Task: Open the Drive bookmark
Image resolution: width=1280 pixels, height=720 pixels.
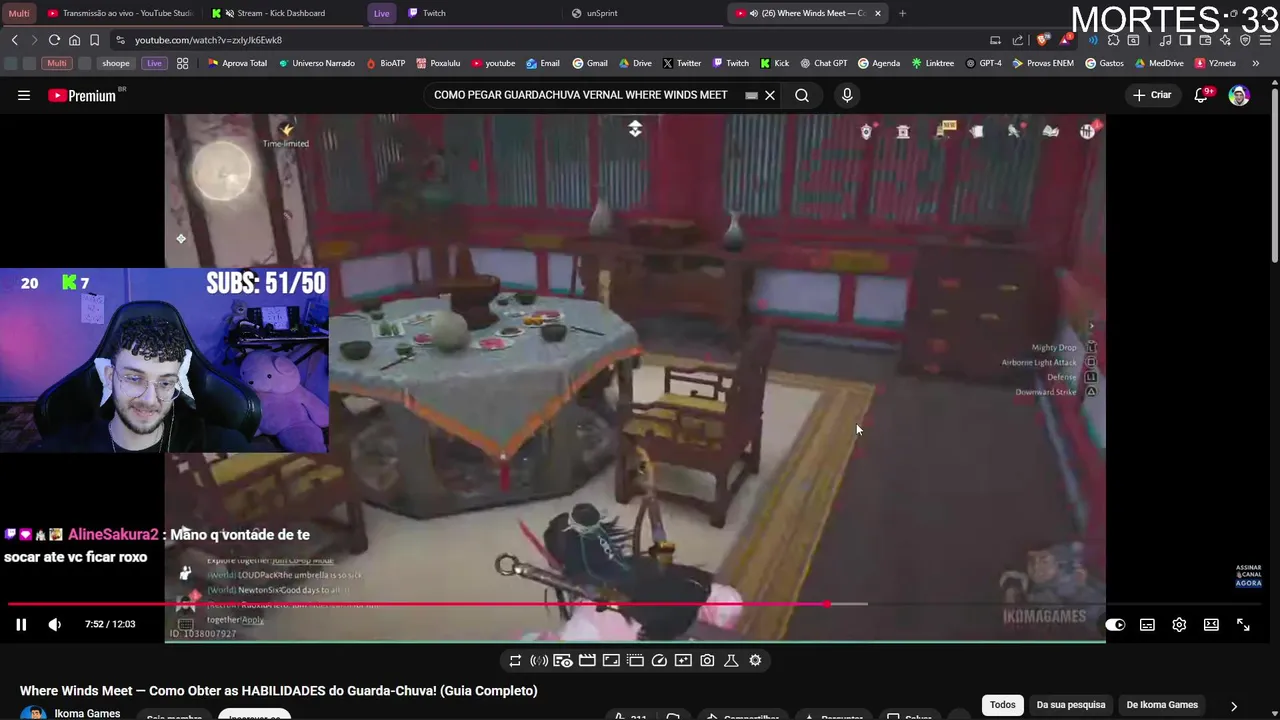Action: tap(634, 63)
